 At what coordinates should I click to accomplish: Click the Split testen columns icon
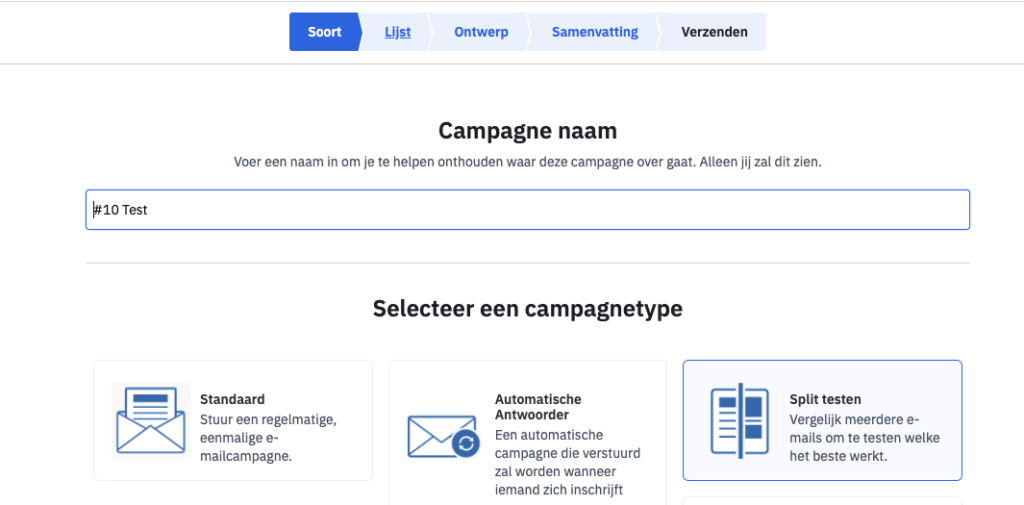738,420
